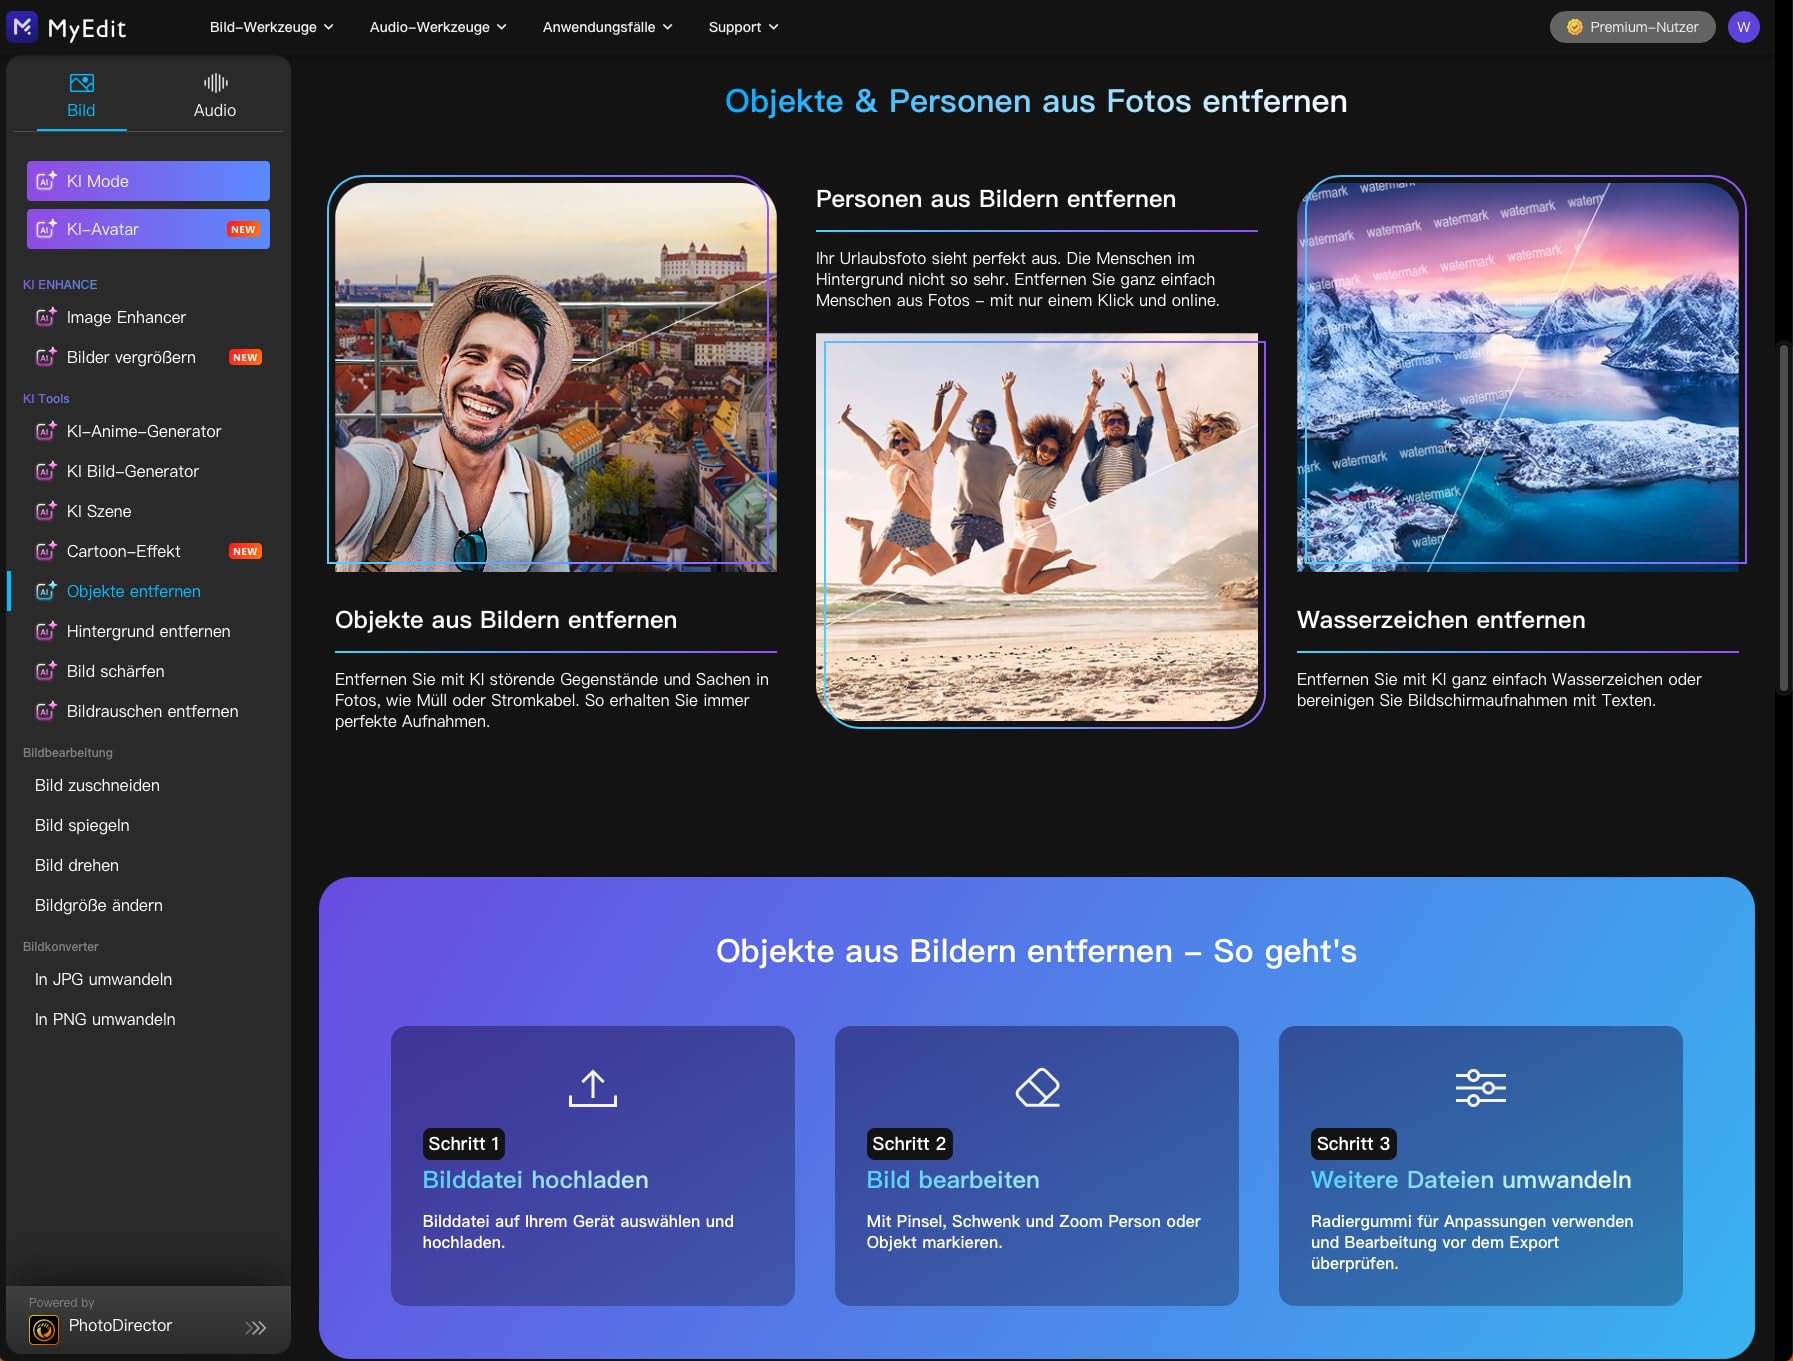
Task: Open the Bild-Werkzeuge dropdown menu
Action: tap(271, 27)
